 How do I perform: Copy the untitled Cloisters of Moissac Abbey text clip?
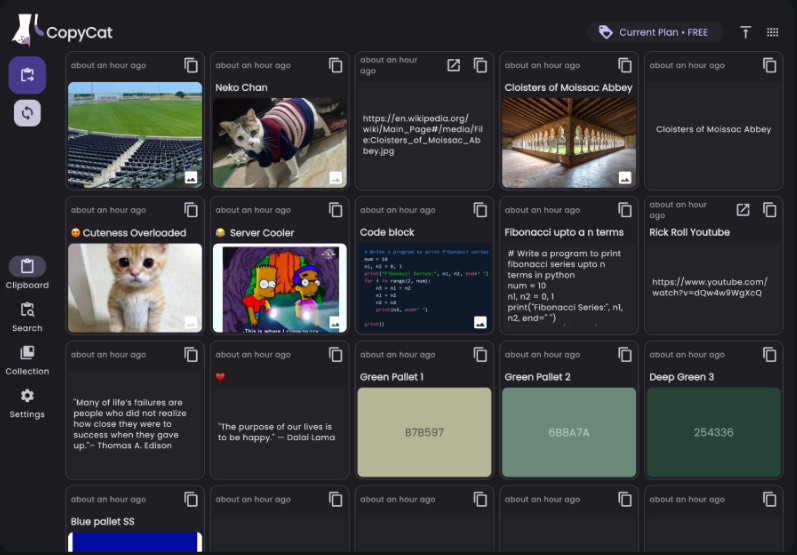click(x=770, y=66)
